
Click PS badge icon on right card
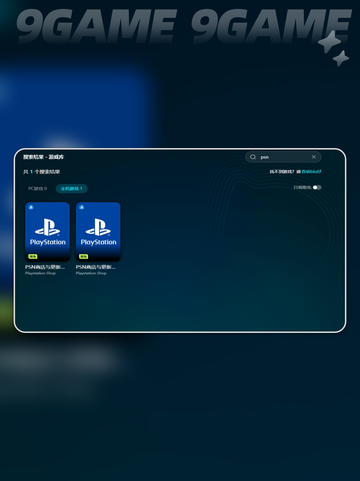click(x=82, y=207)
